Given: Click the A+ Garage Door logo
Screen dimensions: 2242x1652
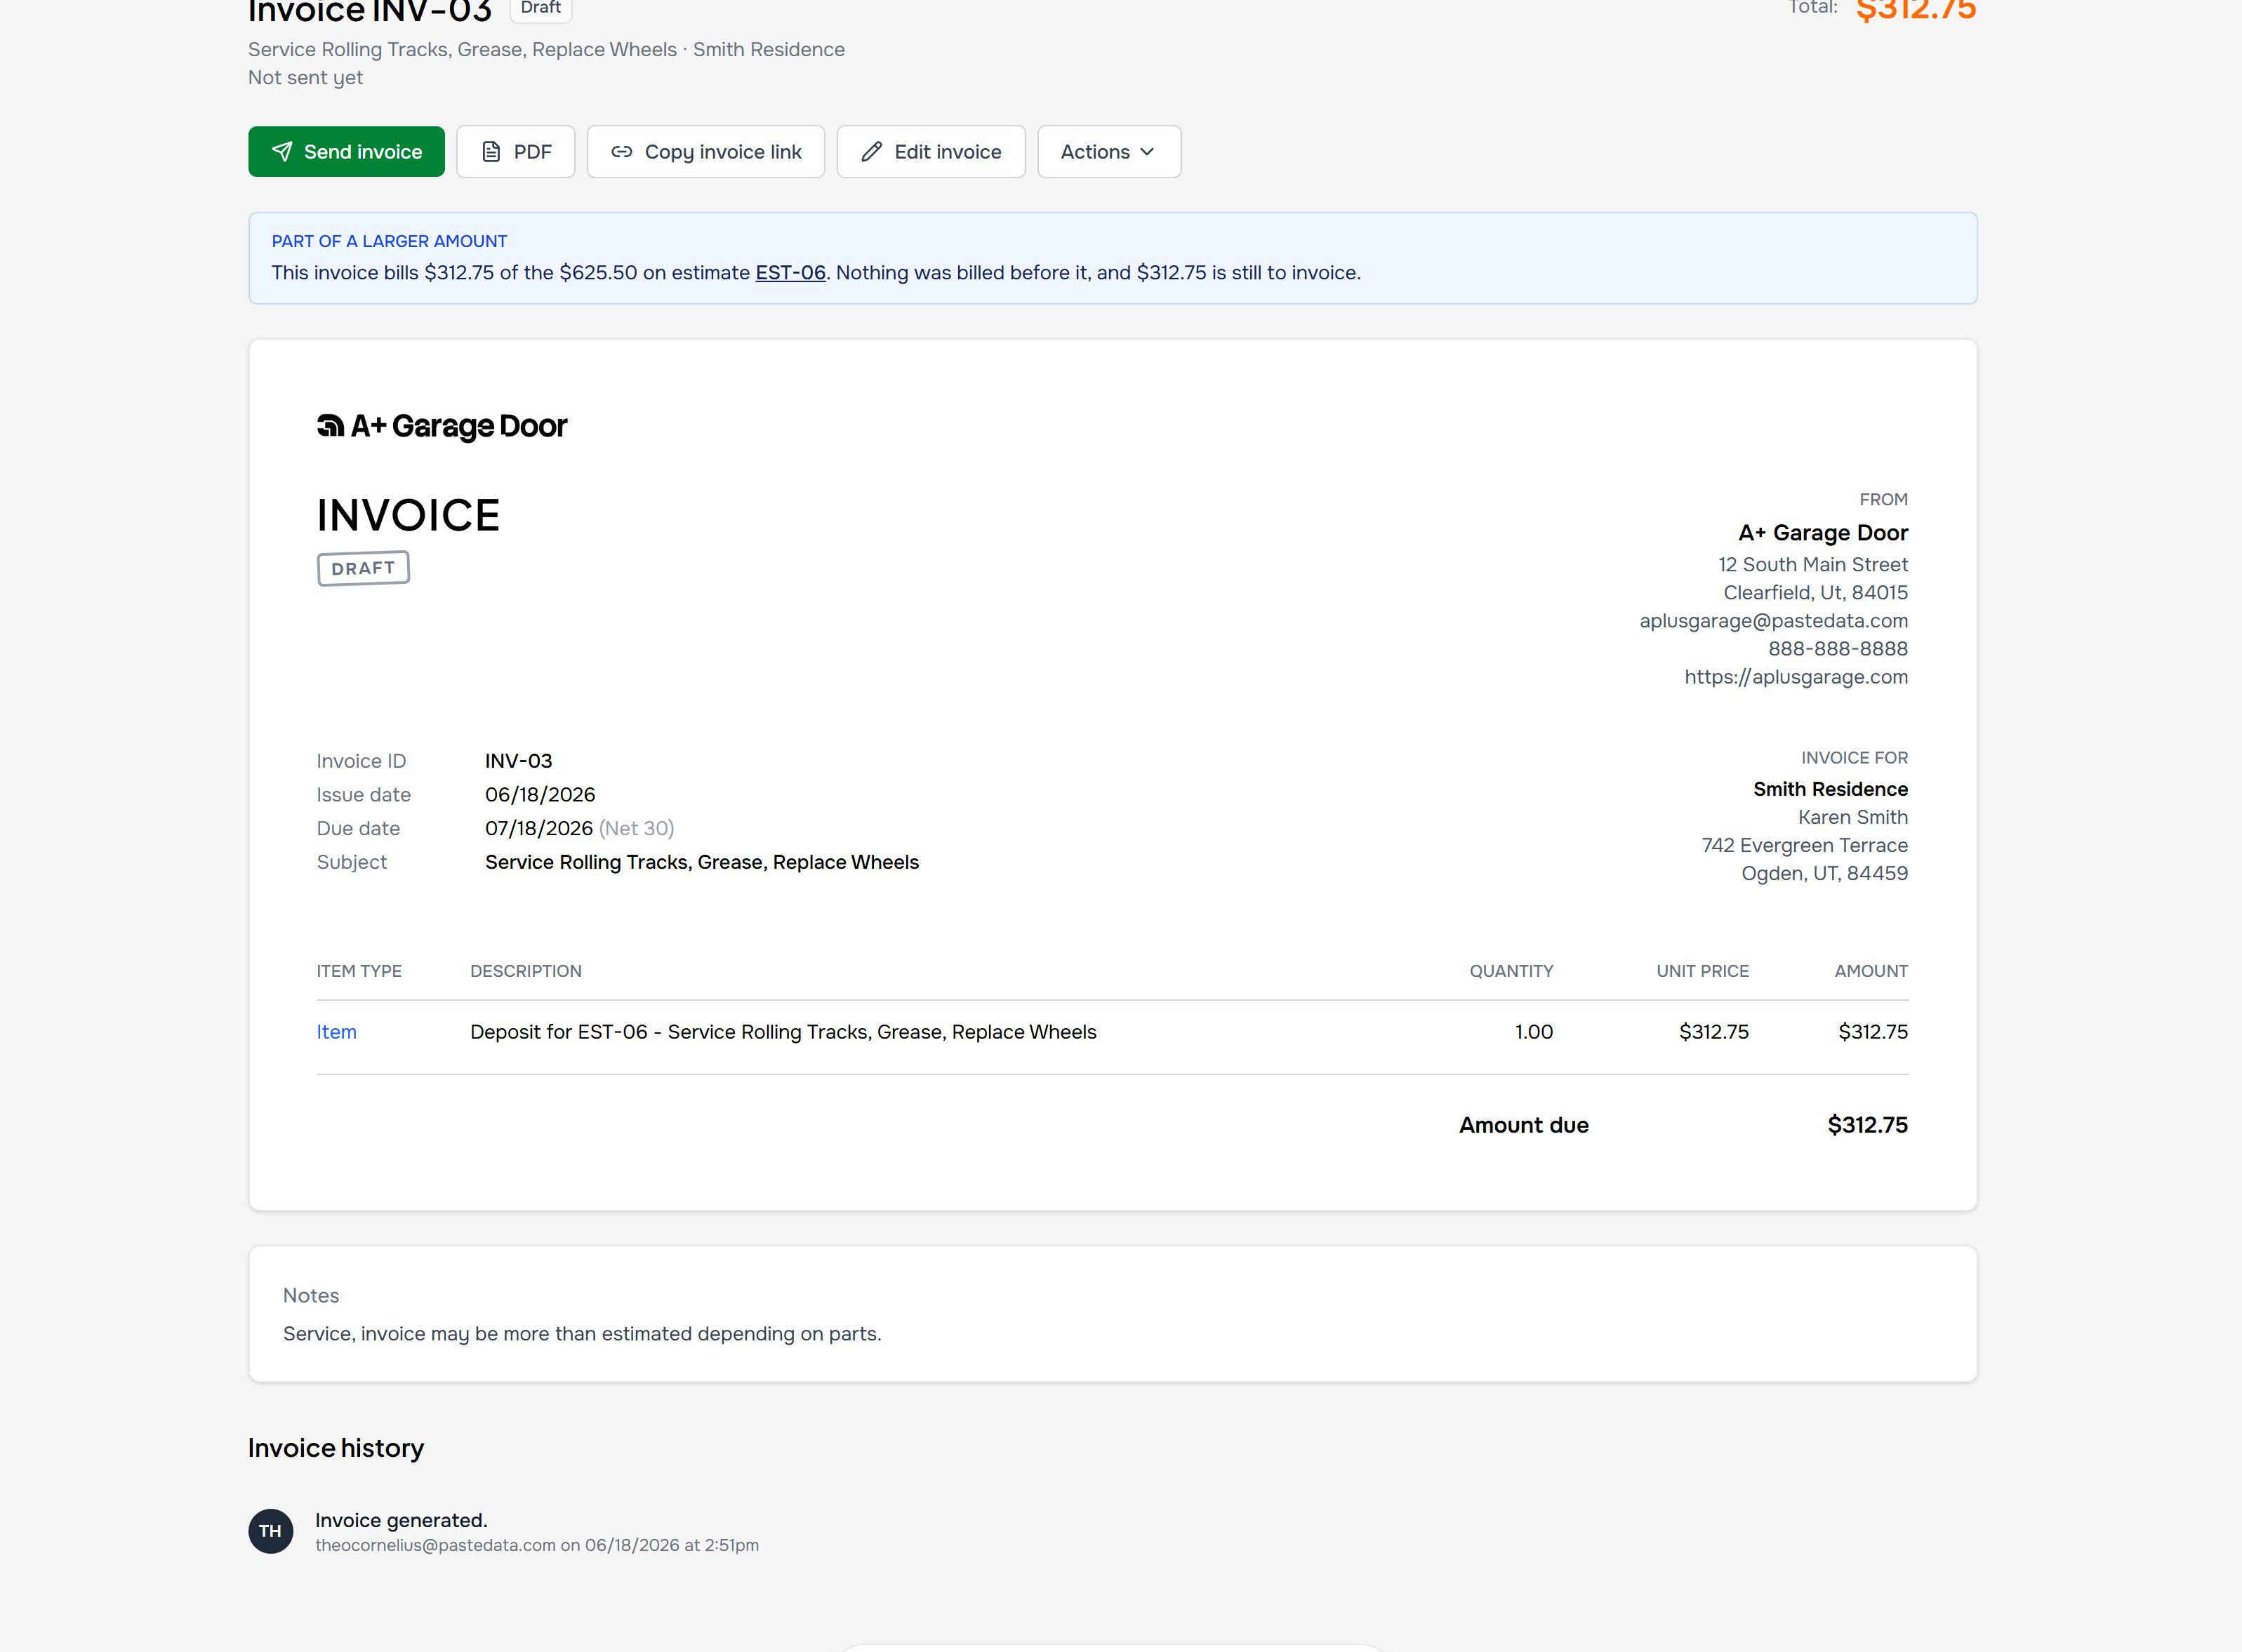Looking at the screenshot, I should click(442, 426).
